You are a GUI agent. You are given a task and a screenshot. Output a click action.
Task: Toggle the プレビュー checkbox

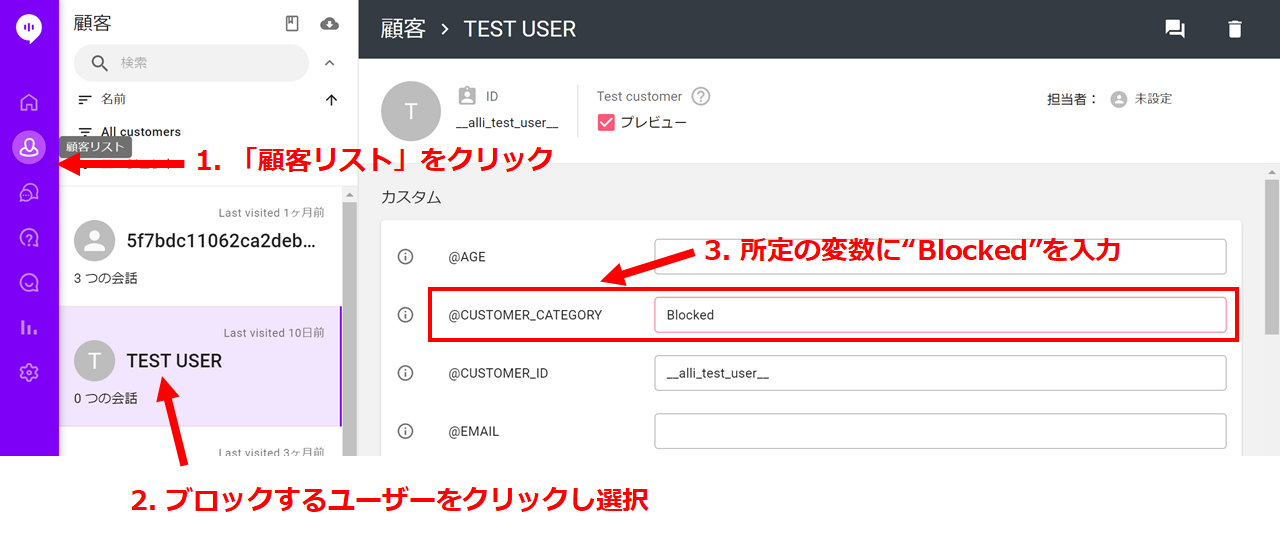click(x=606, y=122)
